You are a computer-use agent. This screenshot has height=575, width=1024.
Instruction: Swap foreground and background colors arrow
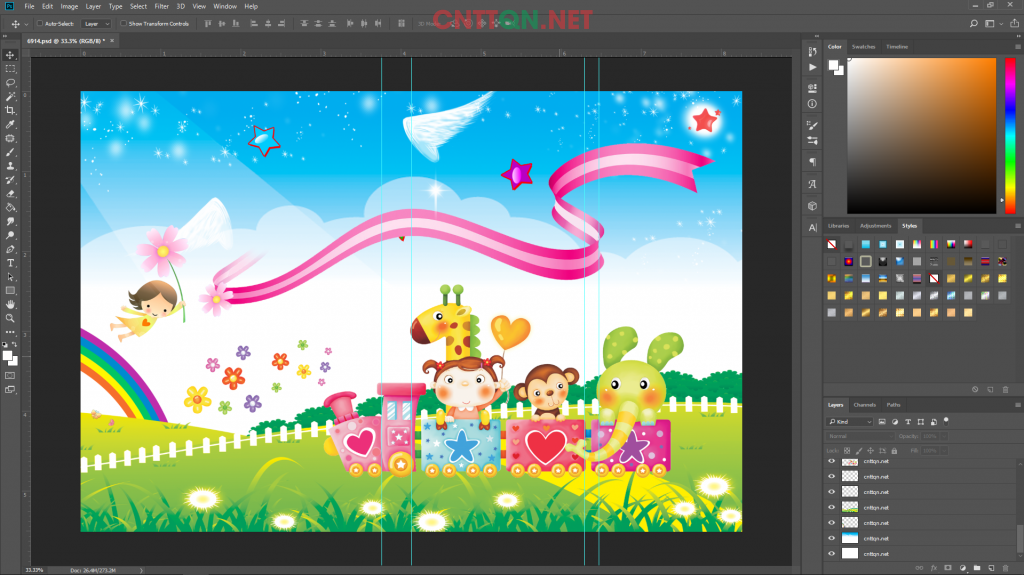tap(14, 344)
